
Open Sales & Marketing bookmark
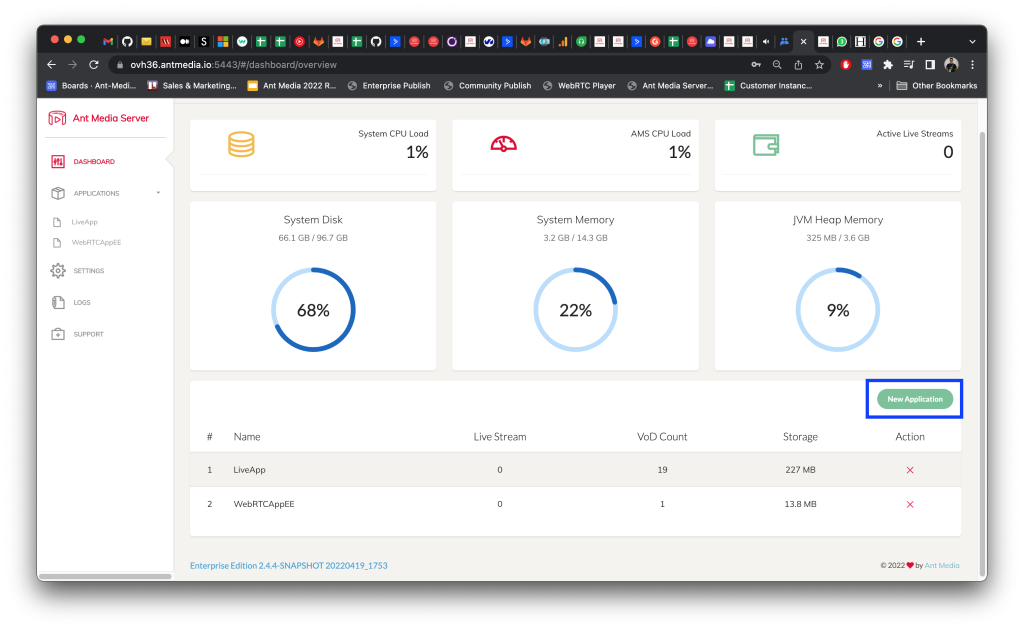click(x=192, y=86)
